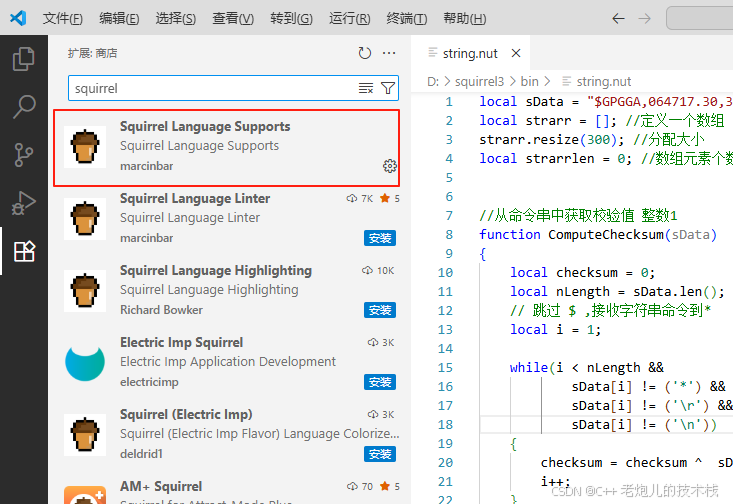Screen dimensions: 733x504
Task: Close the string.nut editor tab
Action: pos(516,53)
